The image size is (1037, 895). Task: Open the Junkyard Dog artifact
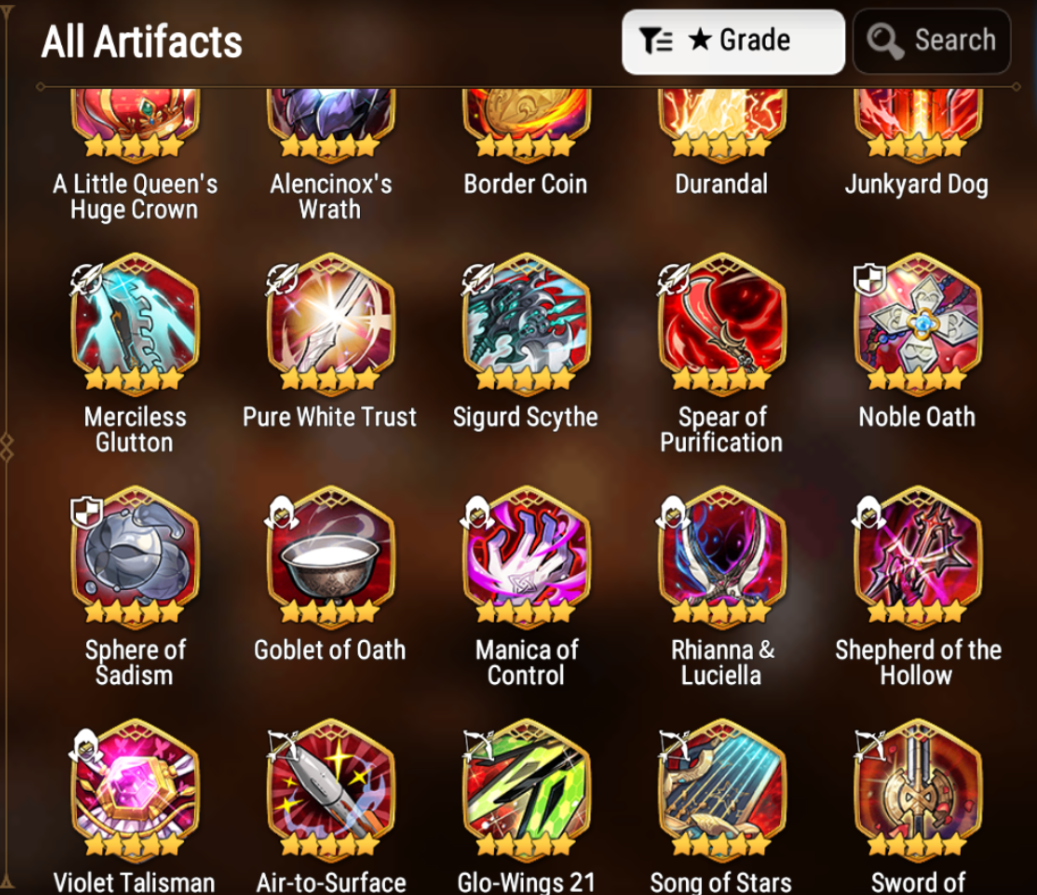[917, 124]
